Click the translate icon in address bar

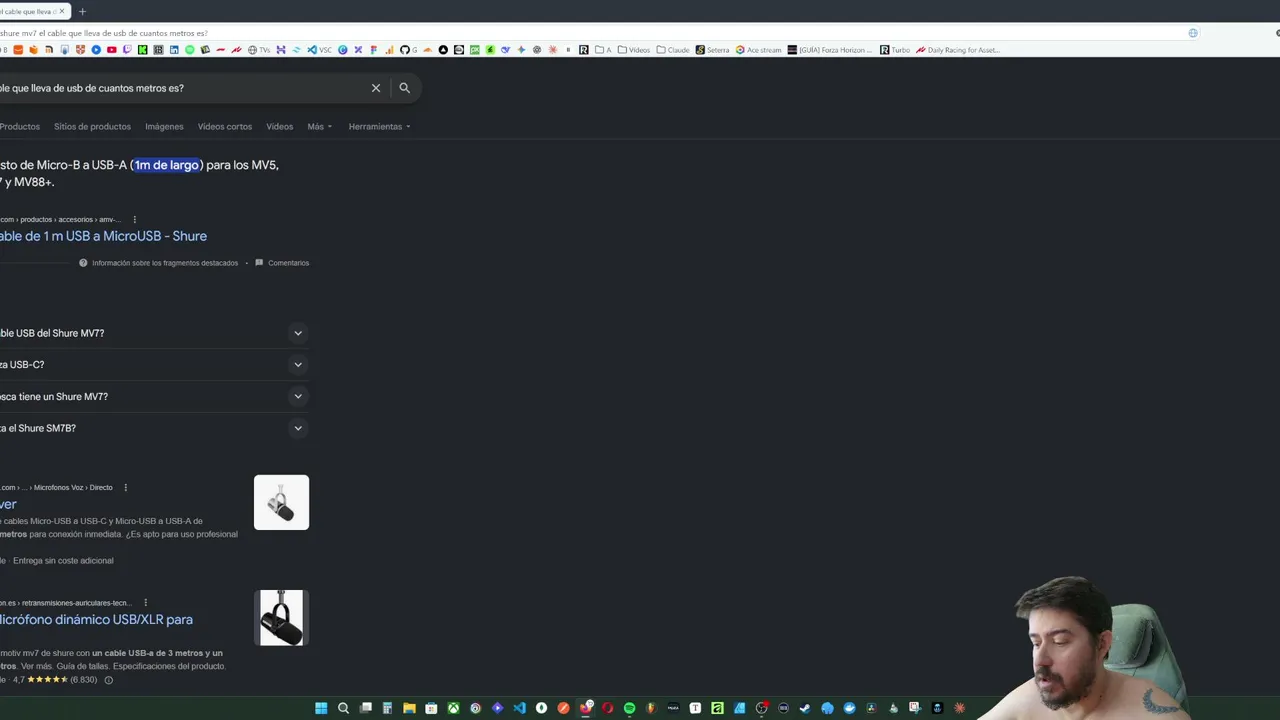(1193, 33)
